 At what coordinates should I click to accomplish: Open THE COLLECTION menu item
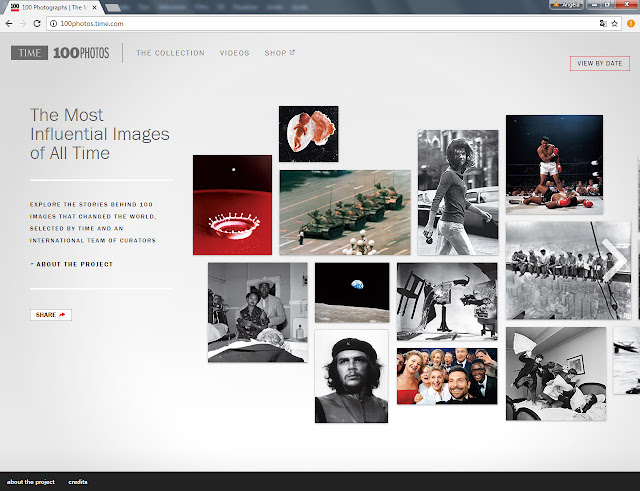tap(170, 53)
